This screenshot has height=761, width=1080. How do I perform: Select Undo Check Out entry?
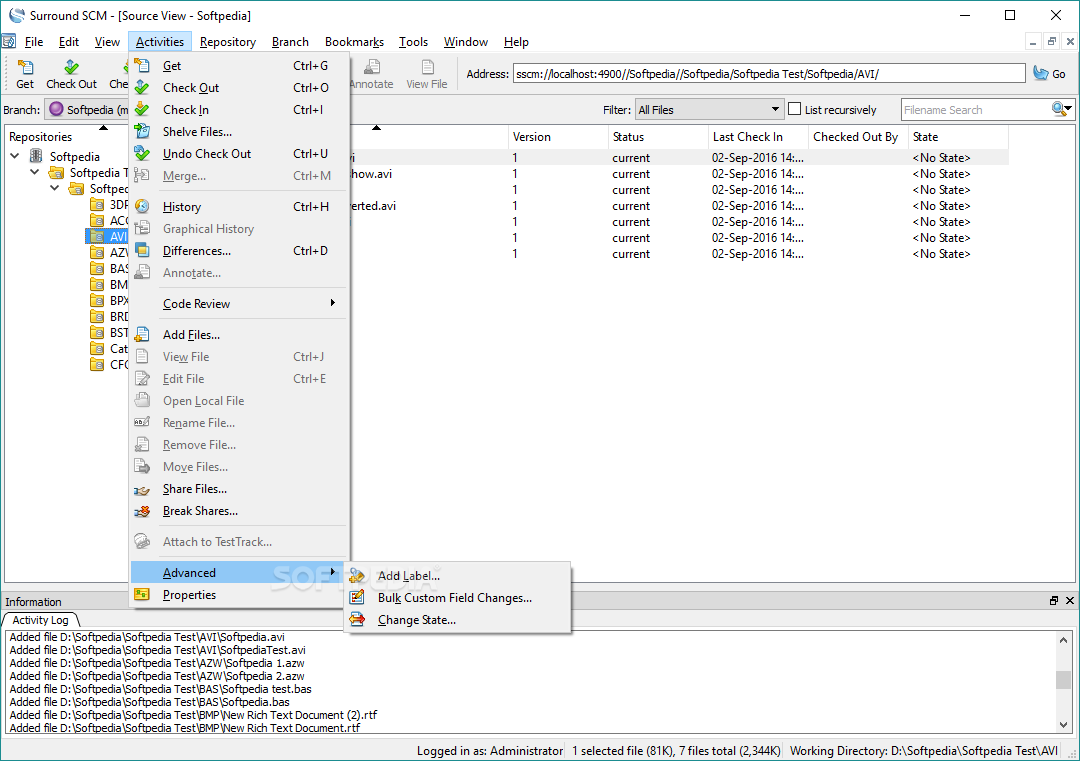coord(239,154)
